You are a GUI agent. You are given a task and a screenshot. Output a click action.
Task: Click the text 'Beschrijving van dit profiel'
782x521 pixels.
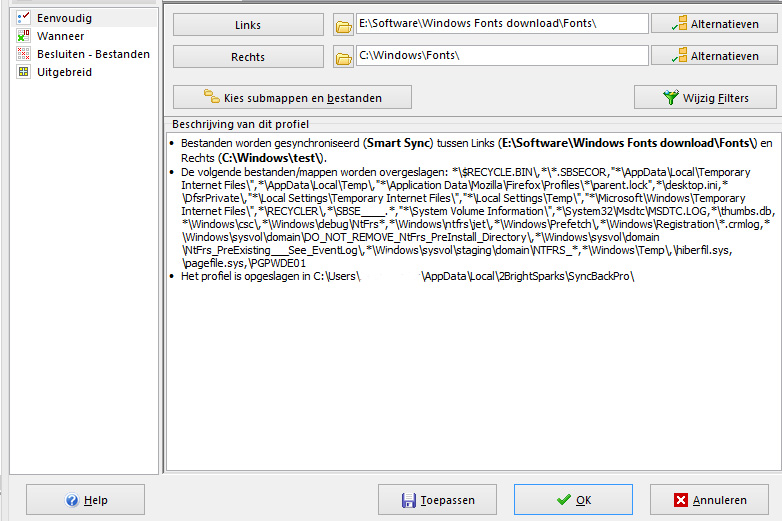(x=240, y=124)
